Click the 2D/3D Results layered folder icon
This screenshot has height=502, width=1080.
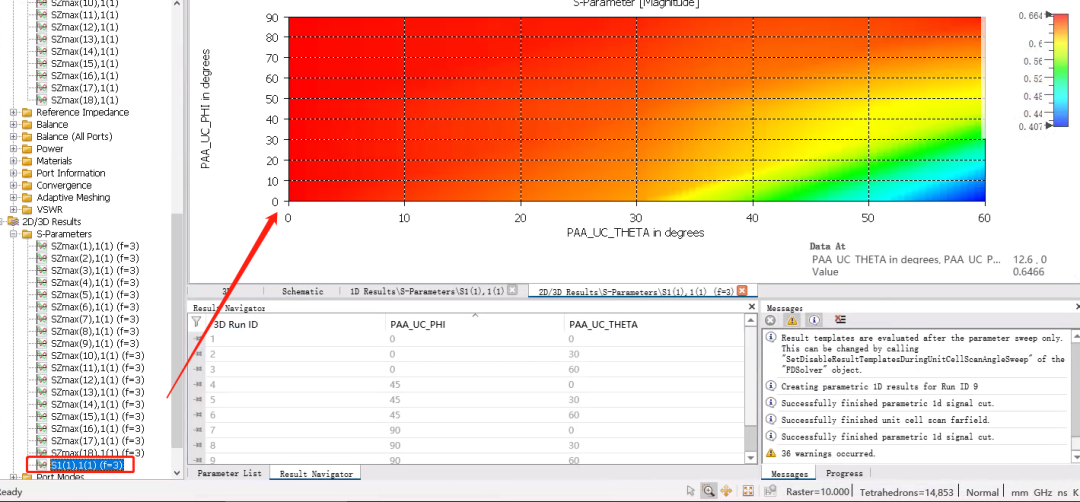(12, 222)
